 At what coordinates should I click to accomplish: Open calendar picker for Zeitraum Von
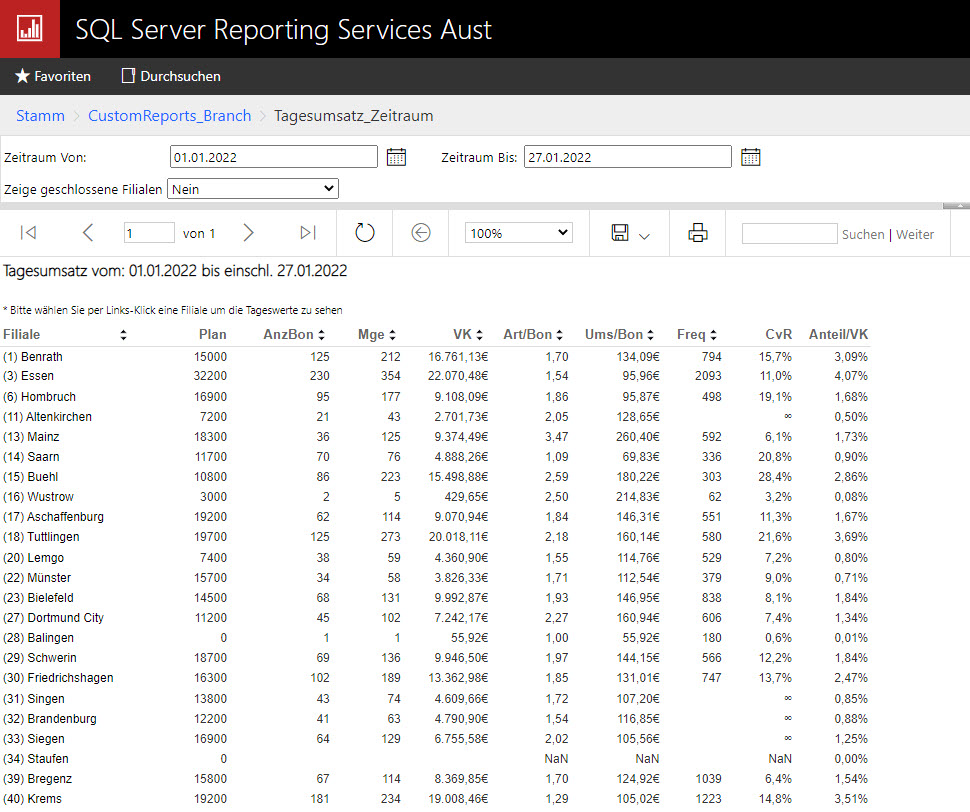pos(396,157)
